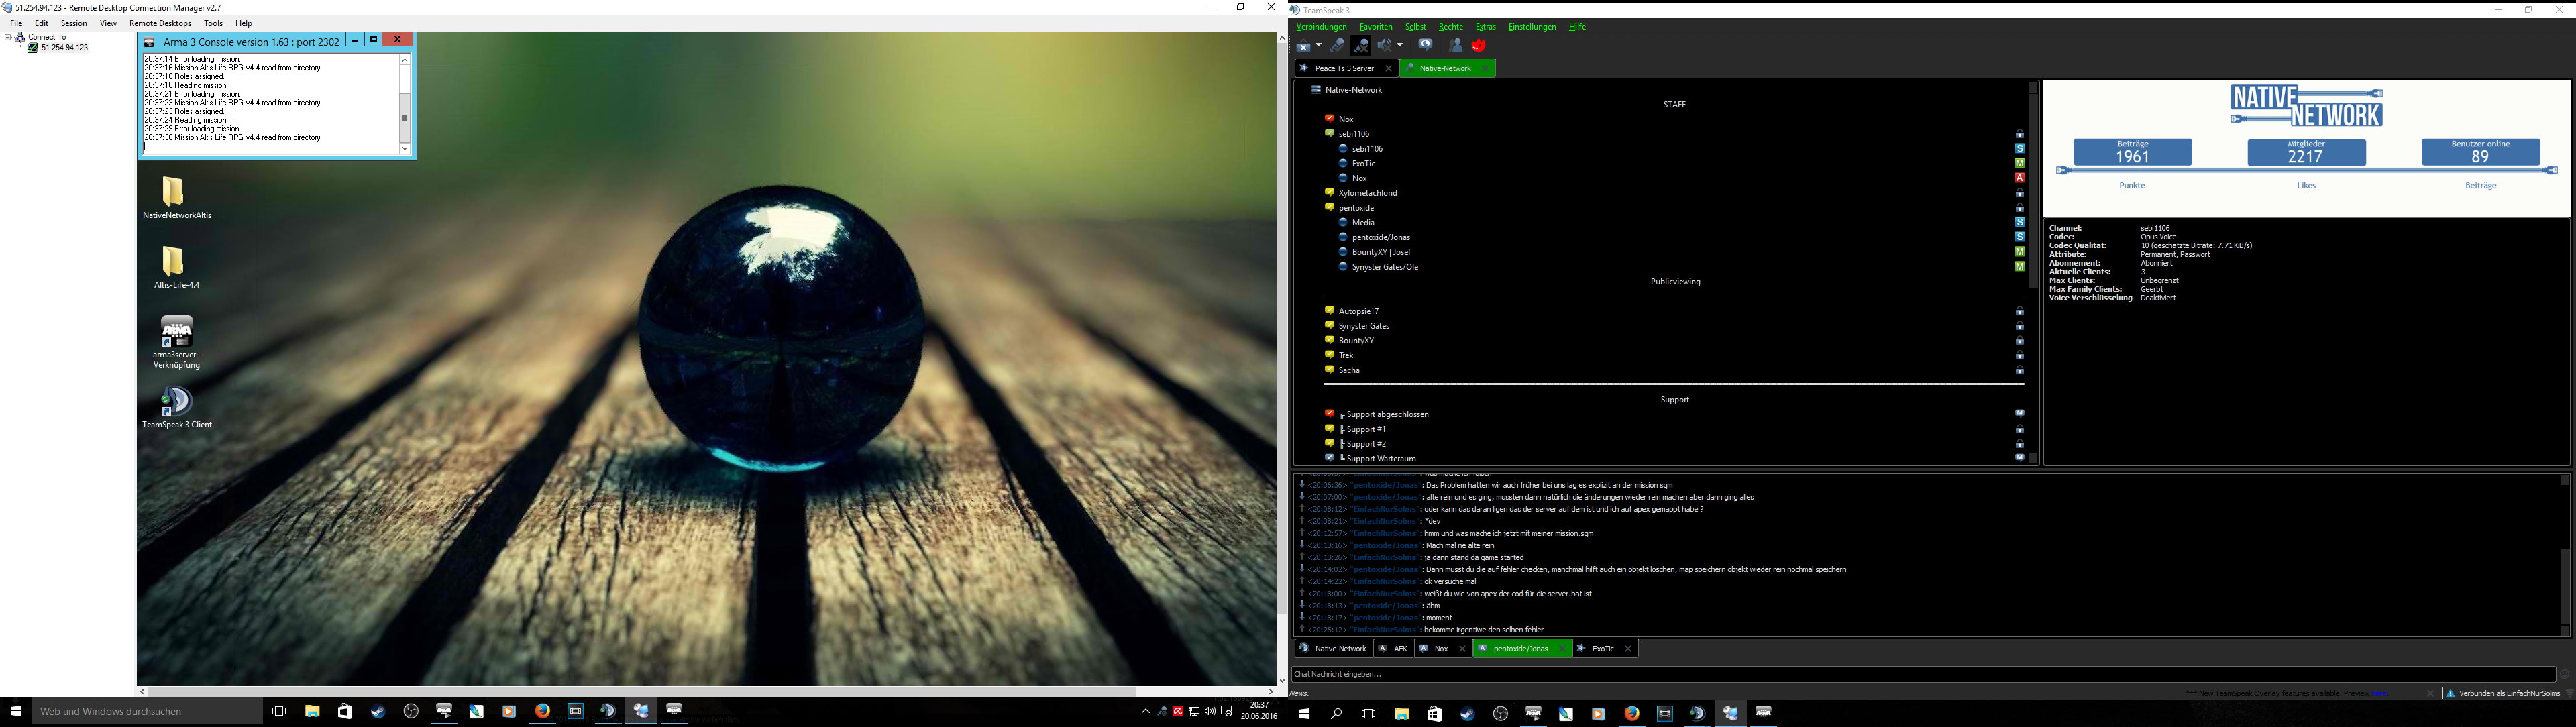Toggle microphone mute in TeamSpeak toolbar
Screen dimensions: 2576x727
click(1361, 45)
